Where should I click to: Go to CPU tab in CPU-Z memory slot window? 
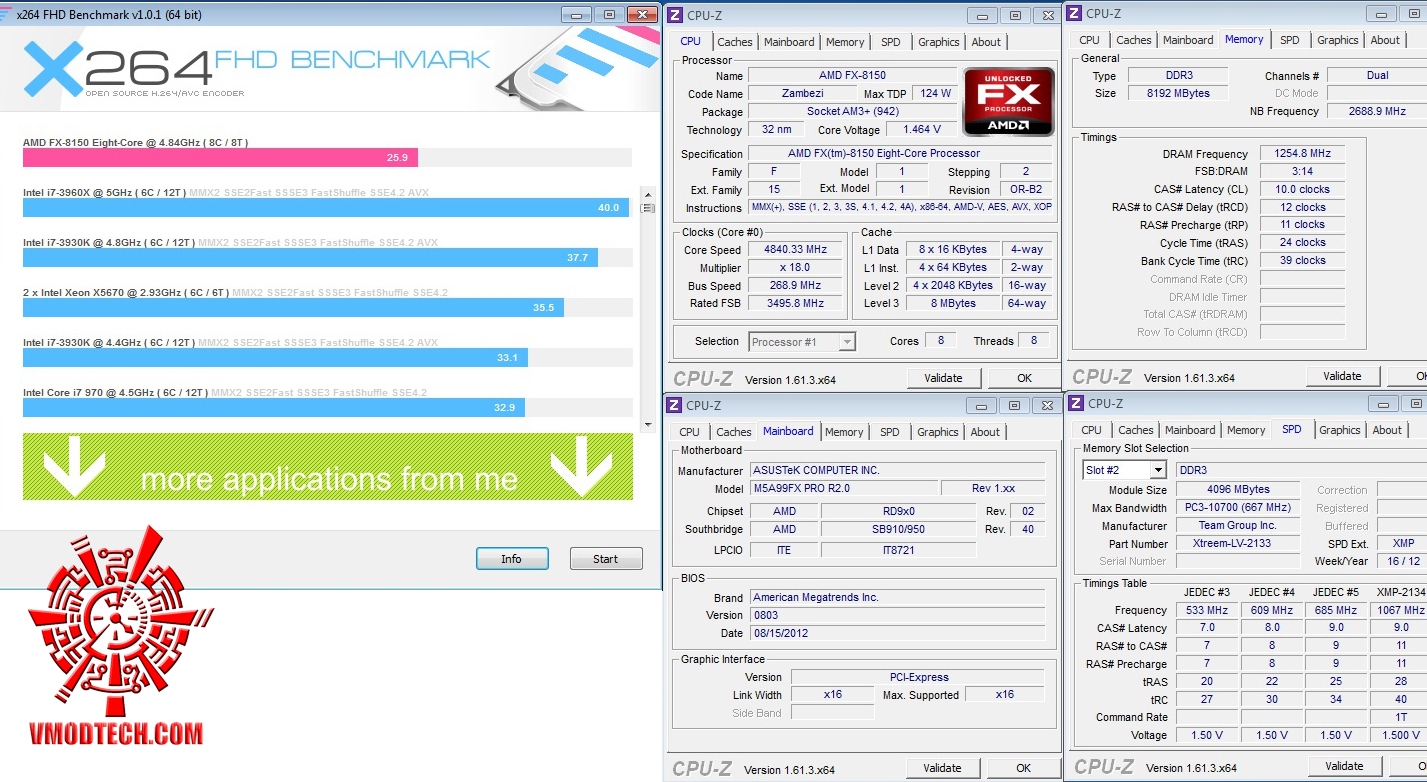click(x=1091, y=430)
